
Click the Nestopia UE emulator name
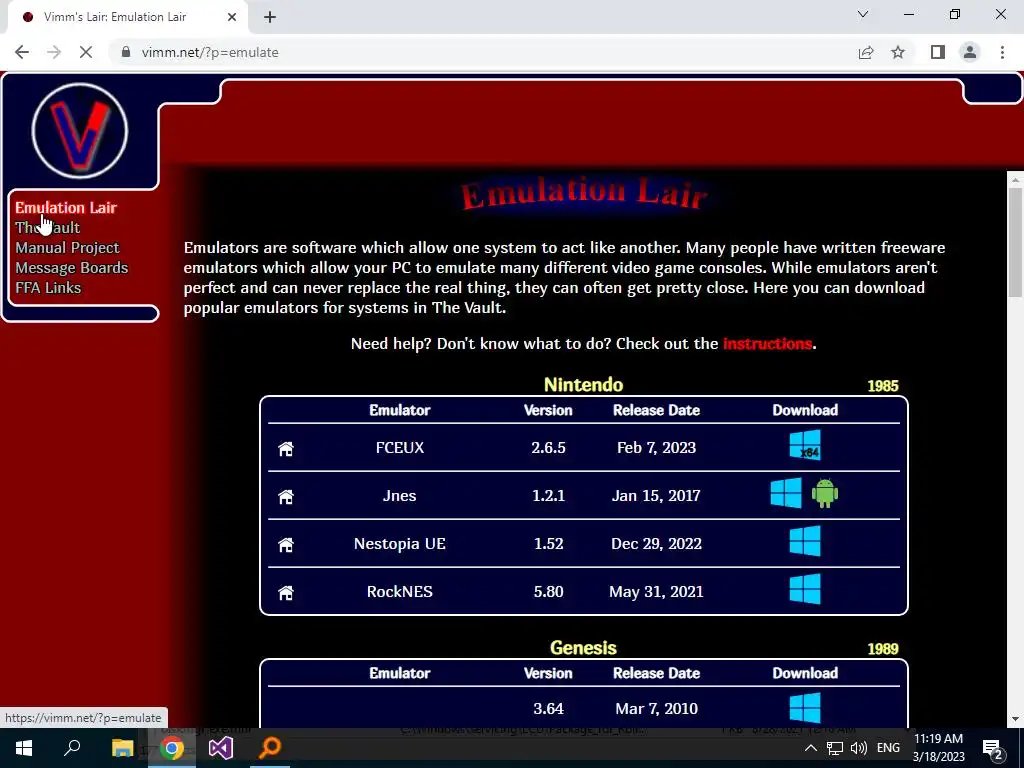click(x=400, y=544)
